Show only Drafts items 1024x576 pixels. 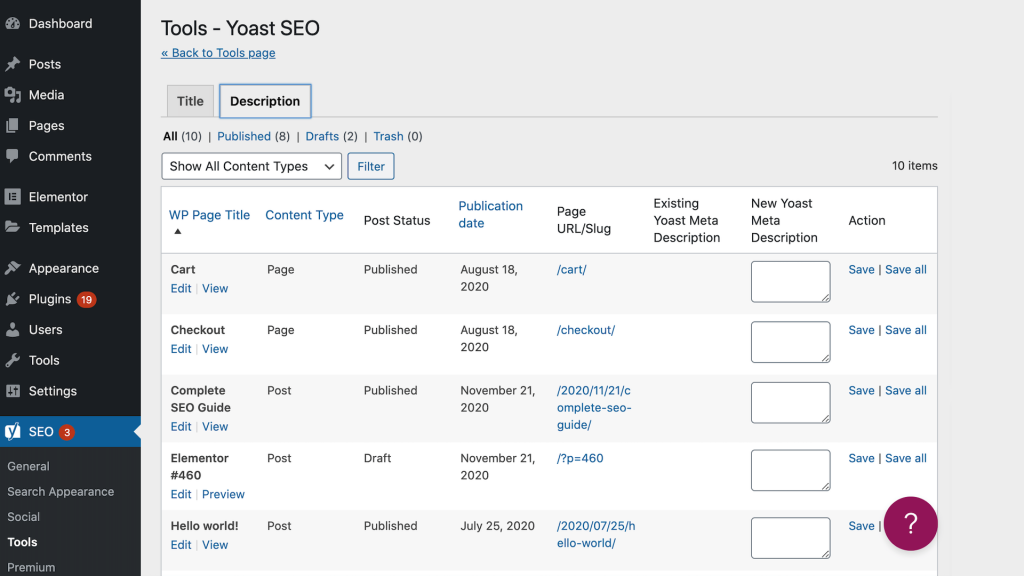[322, 136]
